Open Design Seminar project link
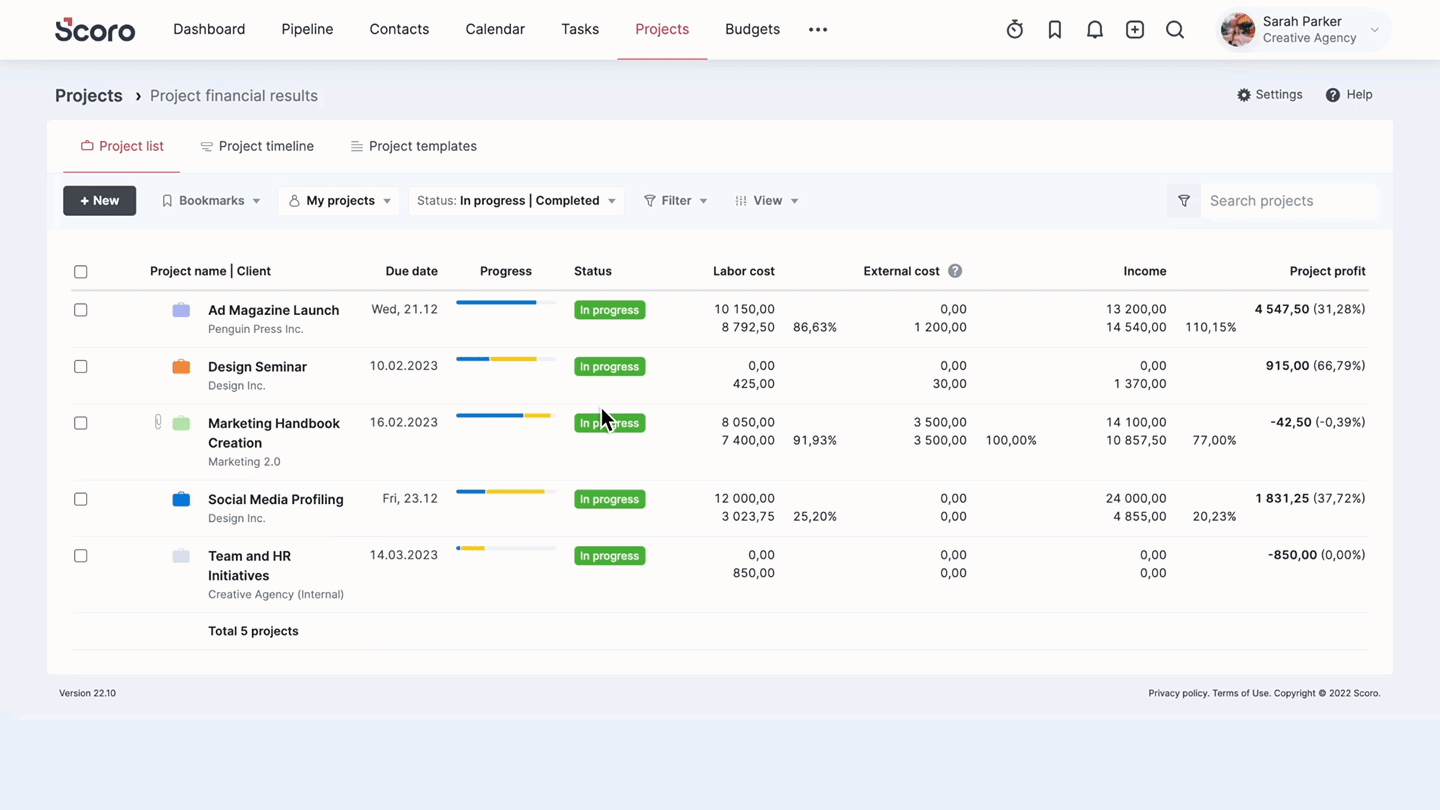 point(257,367)
